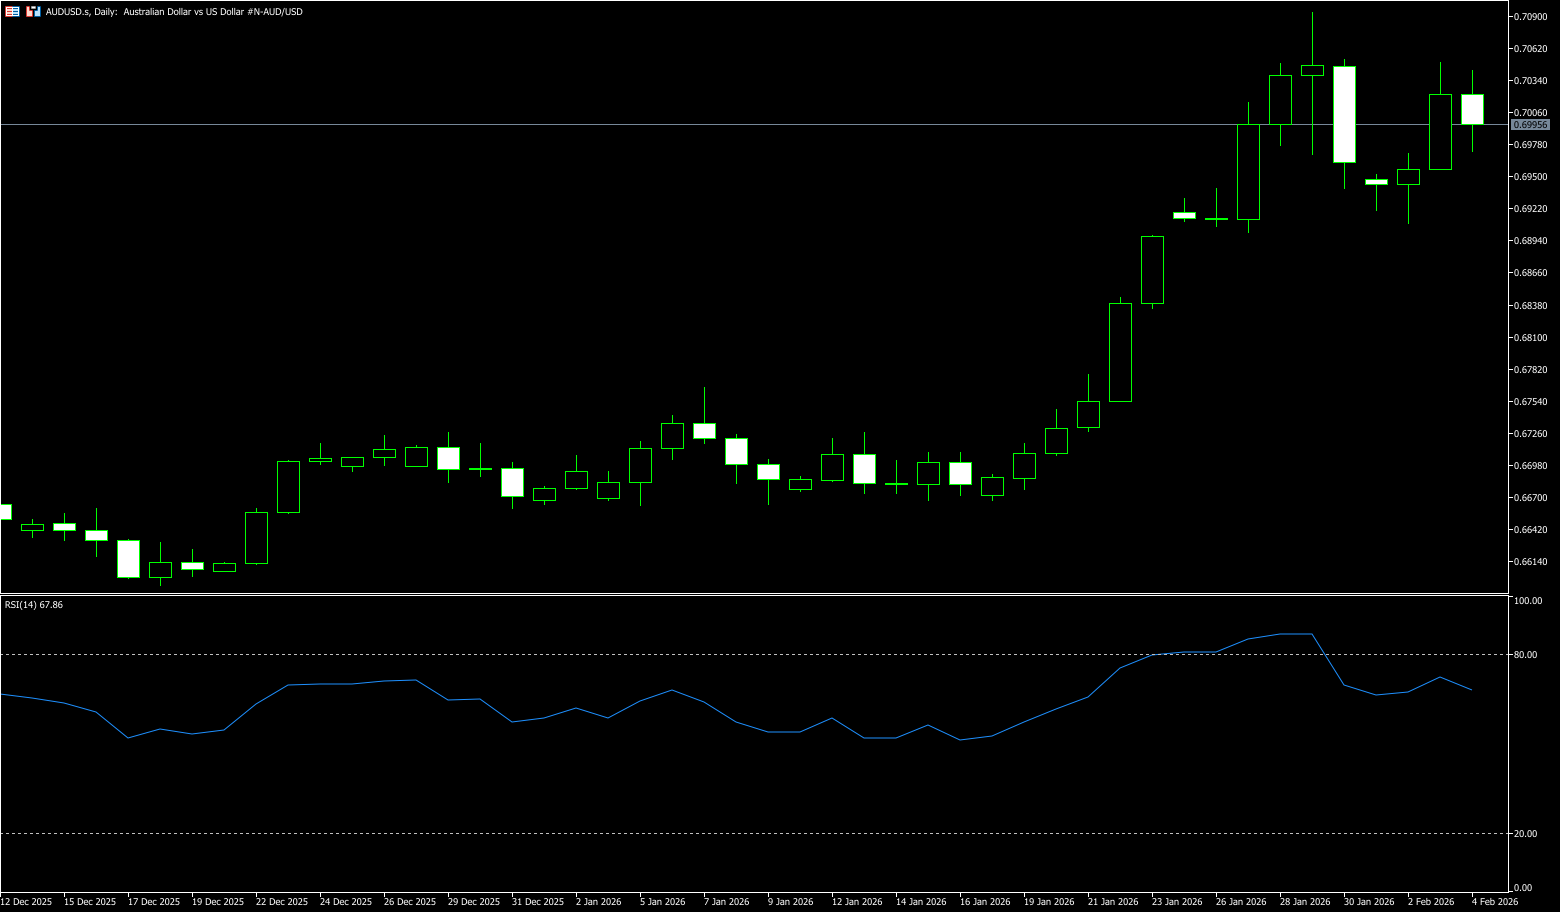Click the 4 Feb 2026 date label

click(x=1494, y=902)
